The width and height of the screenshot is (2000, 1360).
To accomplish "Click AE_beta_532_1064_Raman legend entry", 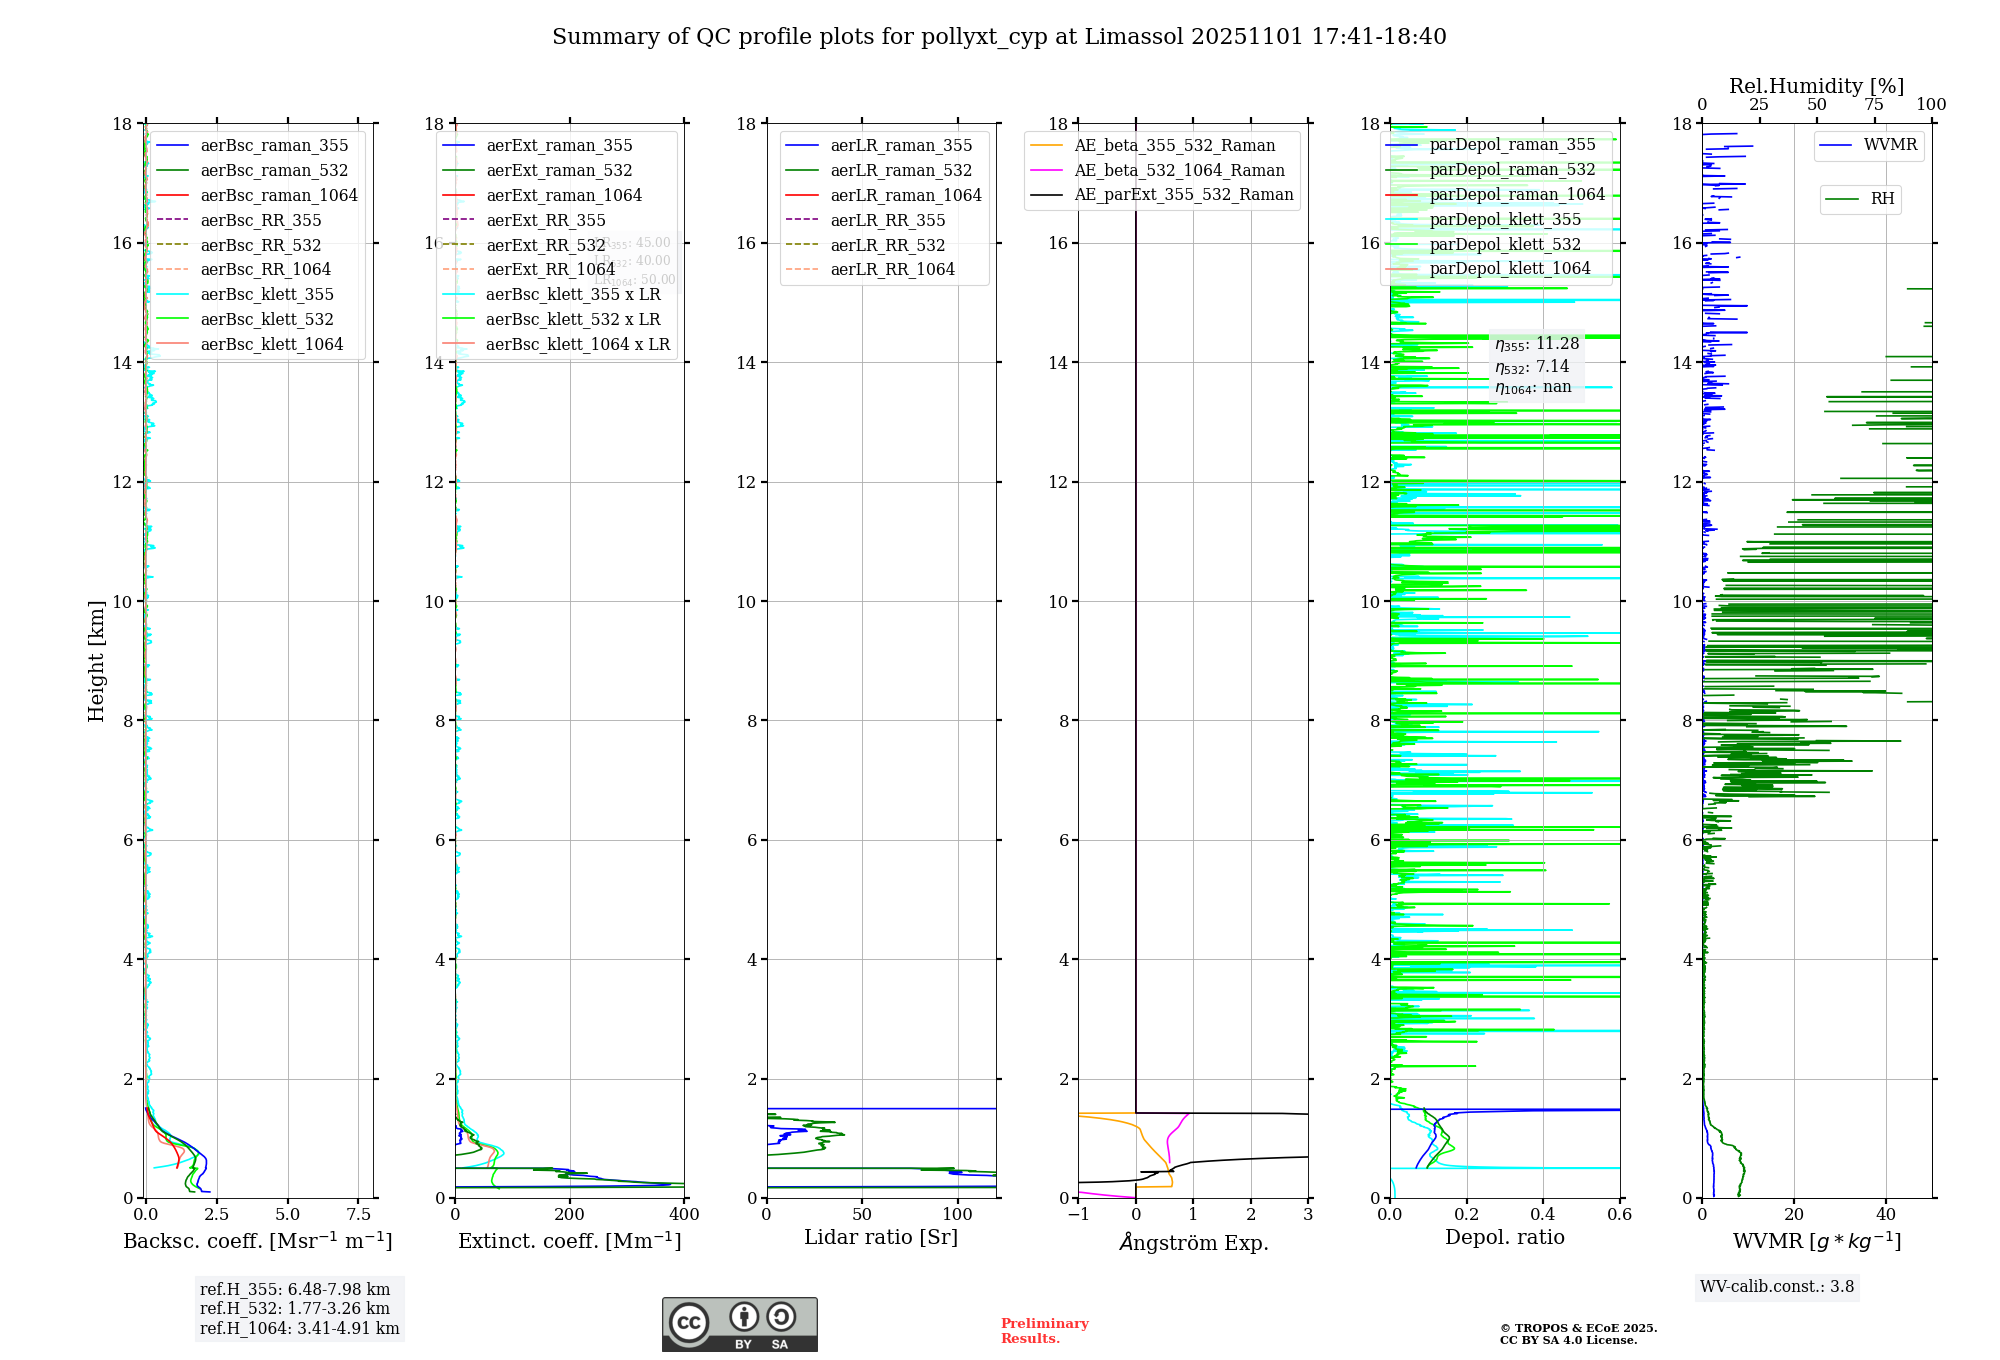I will tap(1179, 170).
